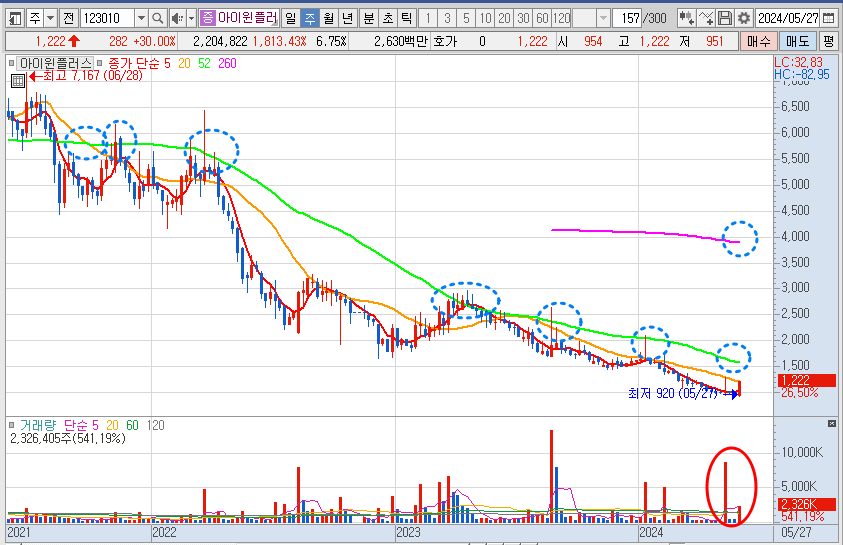
Task: Select daily 일 chart period
Action: 291,19
